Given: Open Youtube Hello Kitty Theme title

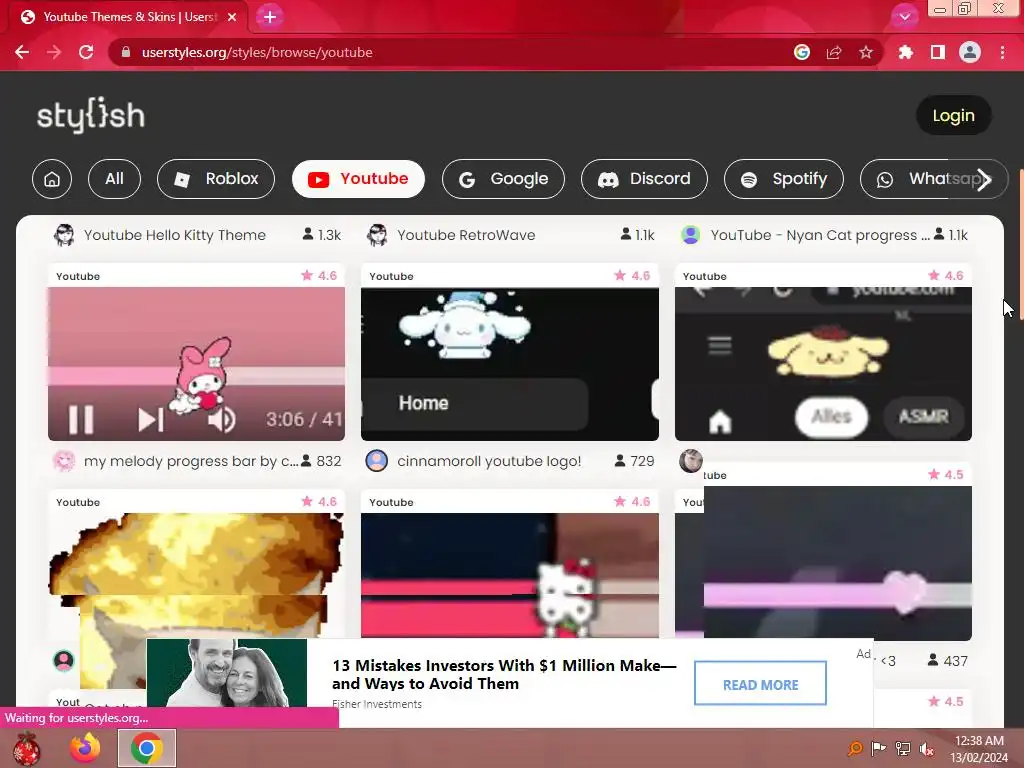Looking at the screenshot, I should coord(175,235).
